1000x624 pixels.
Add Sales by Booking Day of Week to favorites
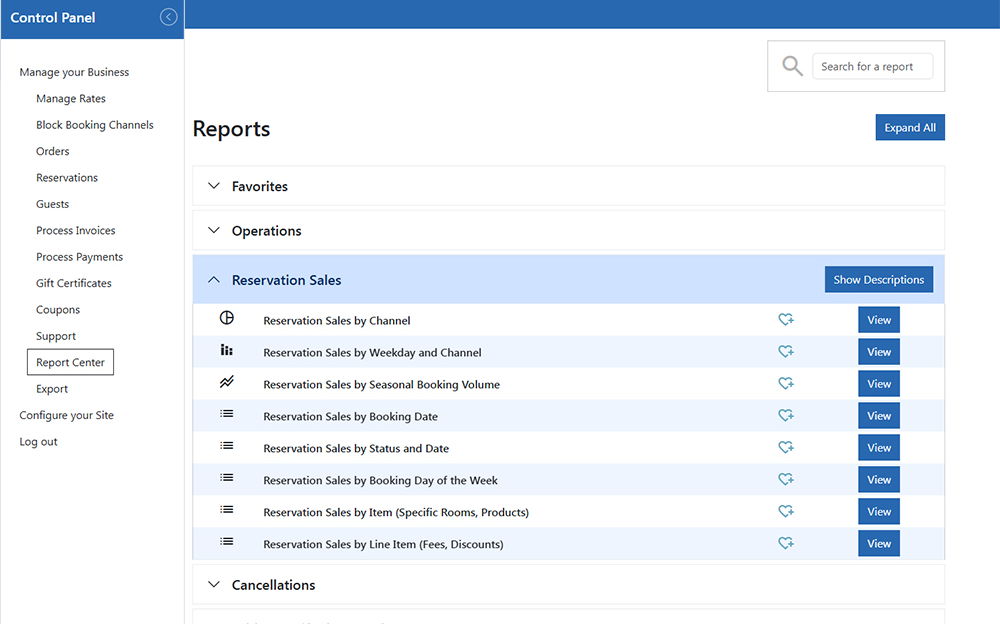click(786, 480)
